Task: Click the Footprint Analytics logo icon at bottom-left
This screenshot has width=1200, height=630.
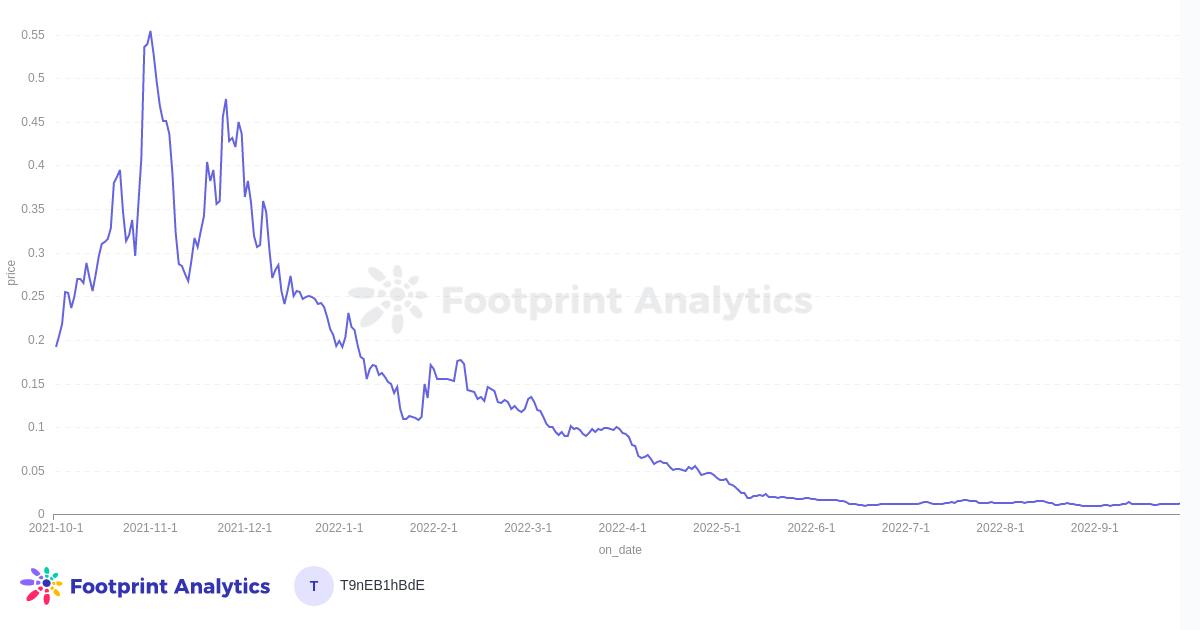Action: (41, 585)
